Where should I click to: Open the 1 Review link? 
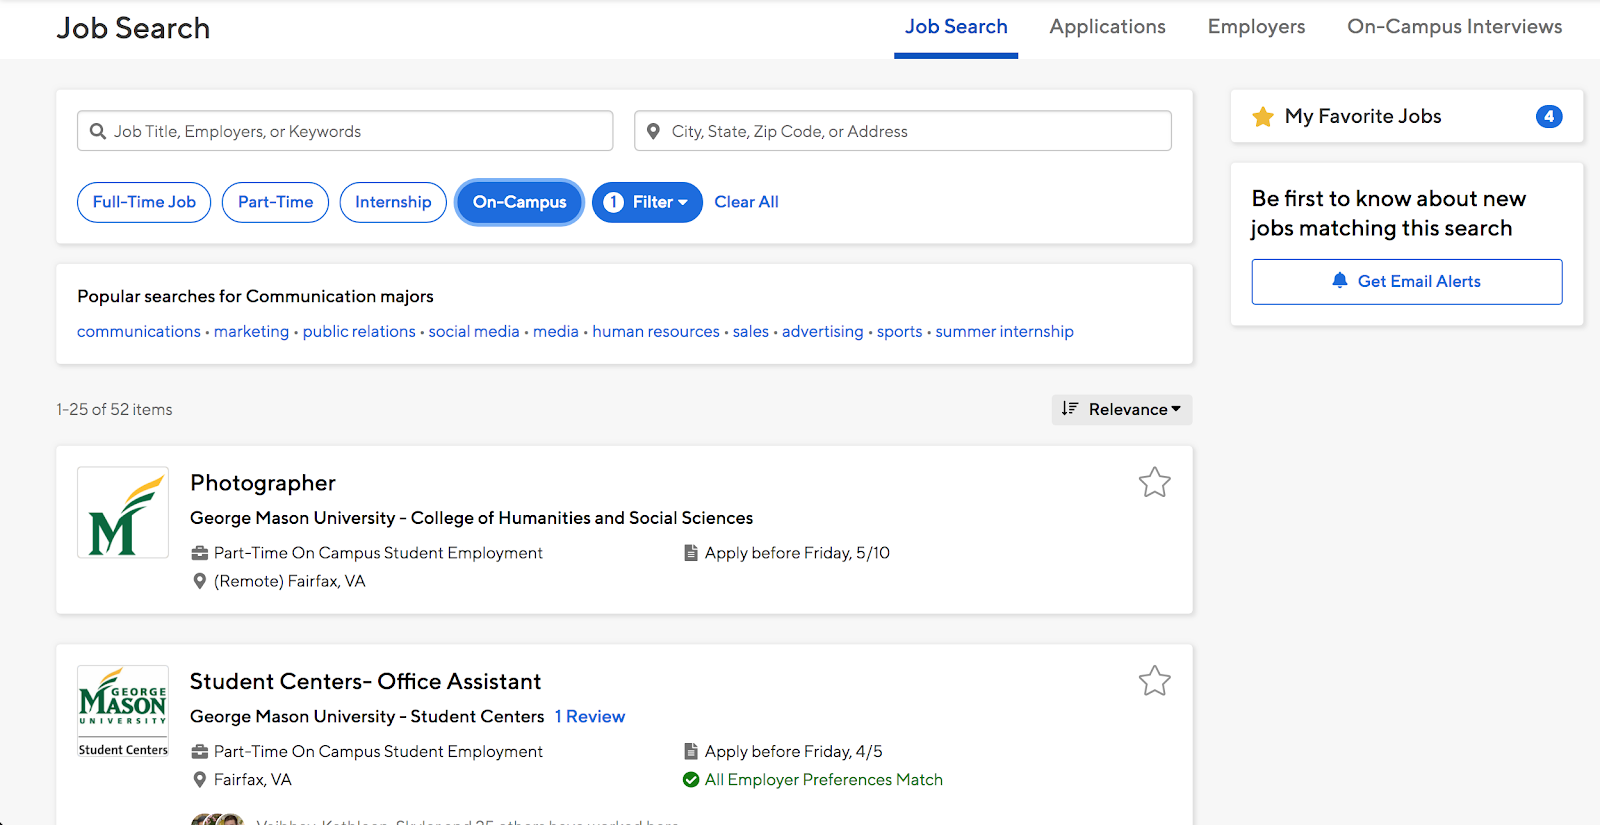point(590,716)
